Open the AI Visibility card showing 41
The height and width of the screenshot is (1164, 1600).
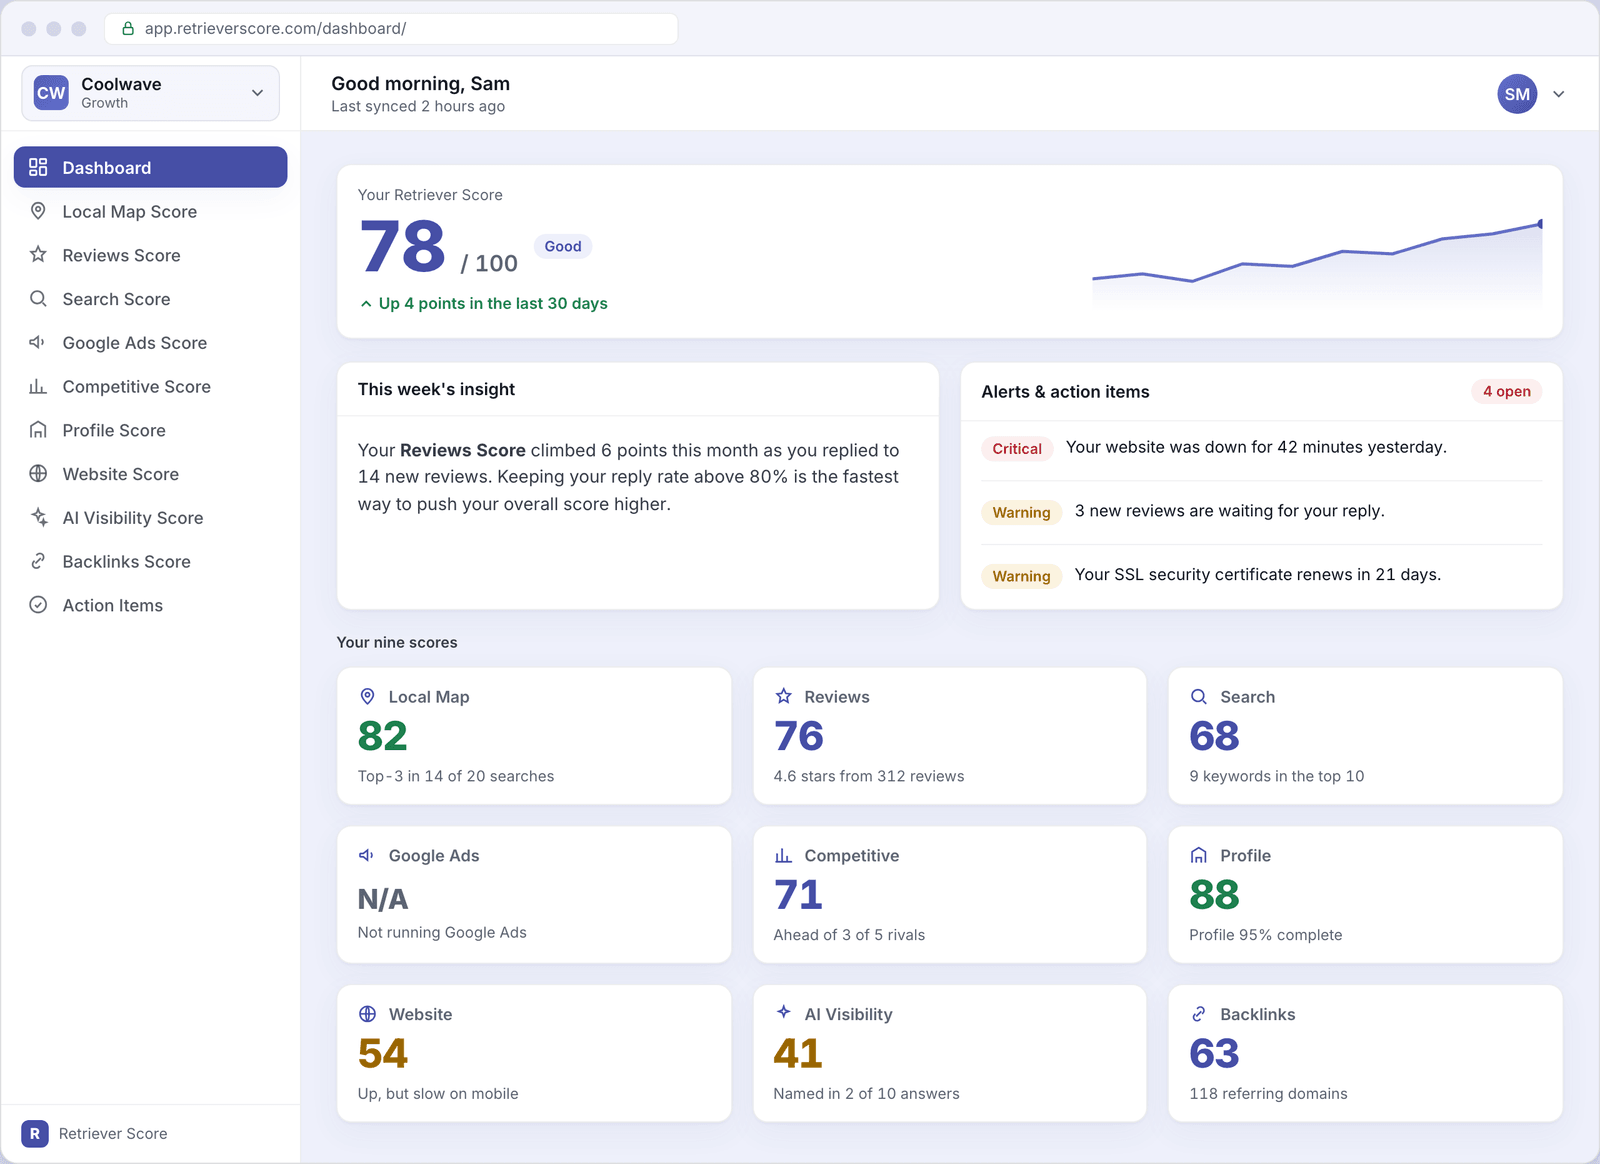point(949,1053)
